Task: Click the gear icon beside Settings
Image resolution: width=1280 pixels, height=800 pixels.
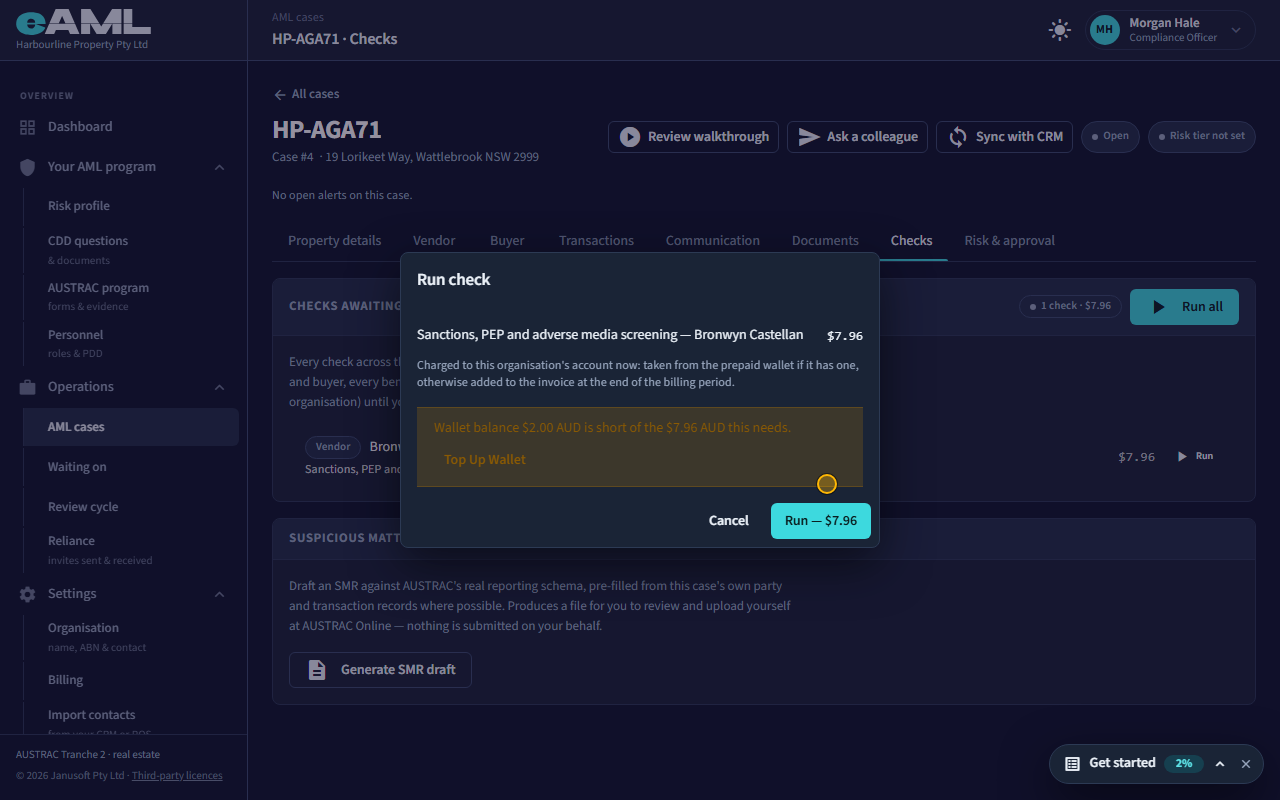Action: click(27, 594)
